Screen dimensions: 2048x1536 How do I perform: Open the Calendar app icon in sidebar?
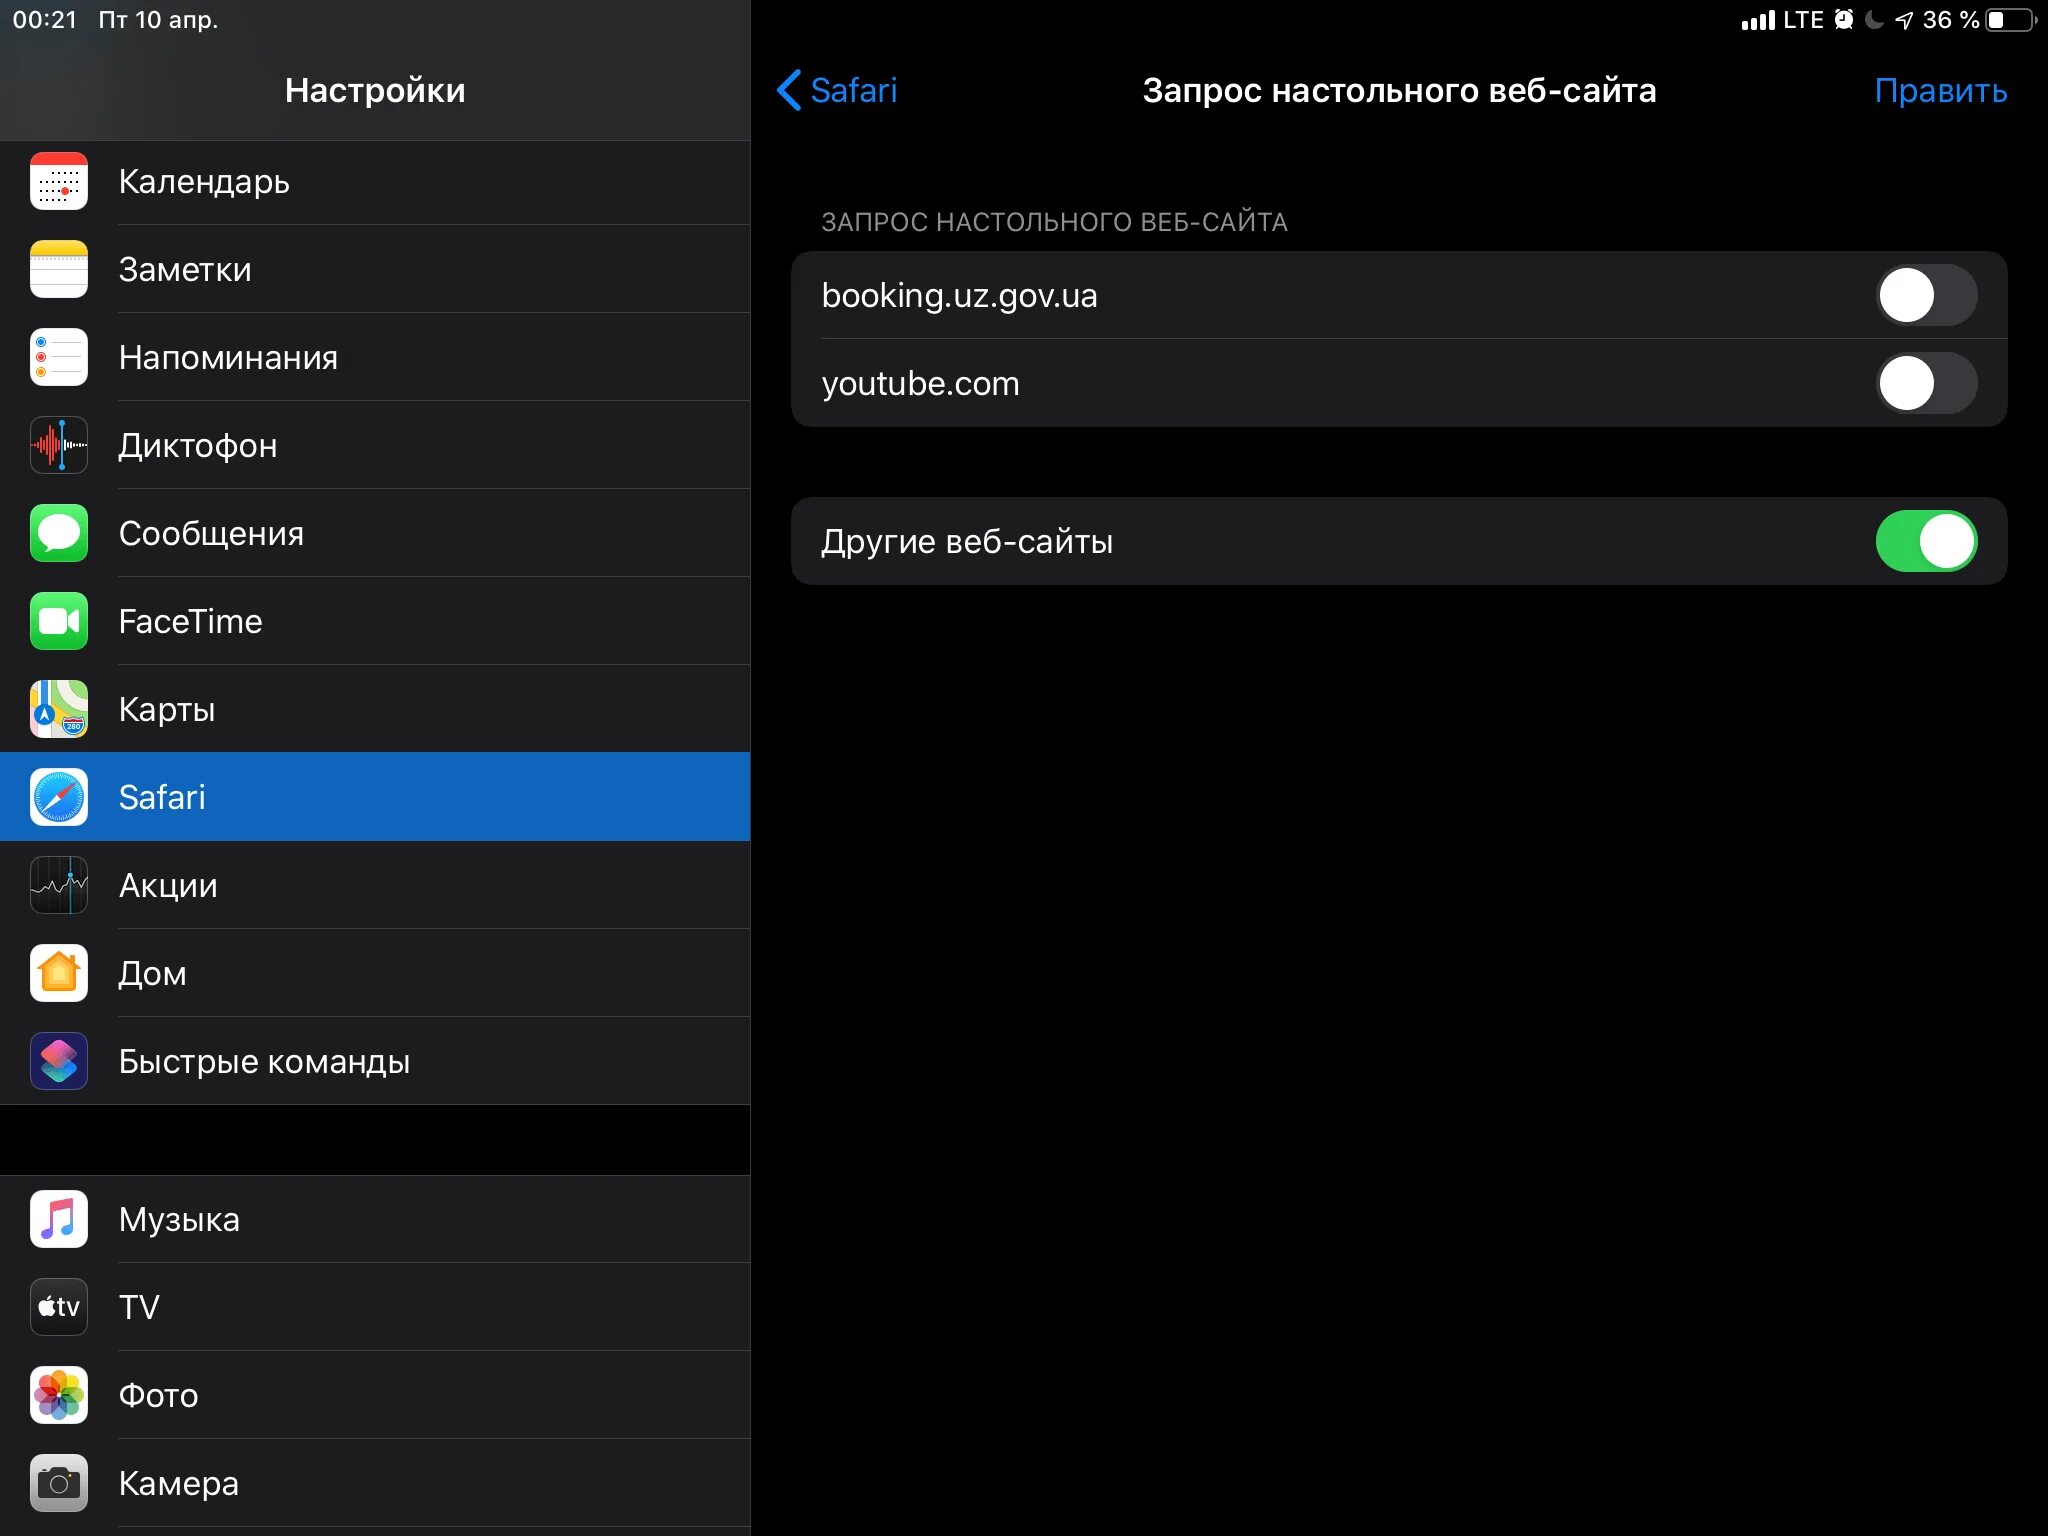[59, 182]
